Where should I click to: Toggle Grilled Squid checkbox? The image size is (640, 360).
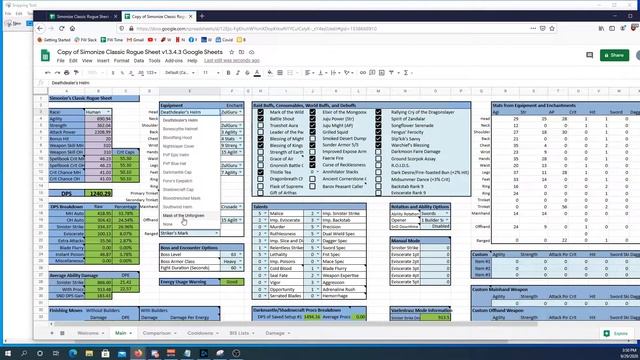click(312, 132)
